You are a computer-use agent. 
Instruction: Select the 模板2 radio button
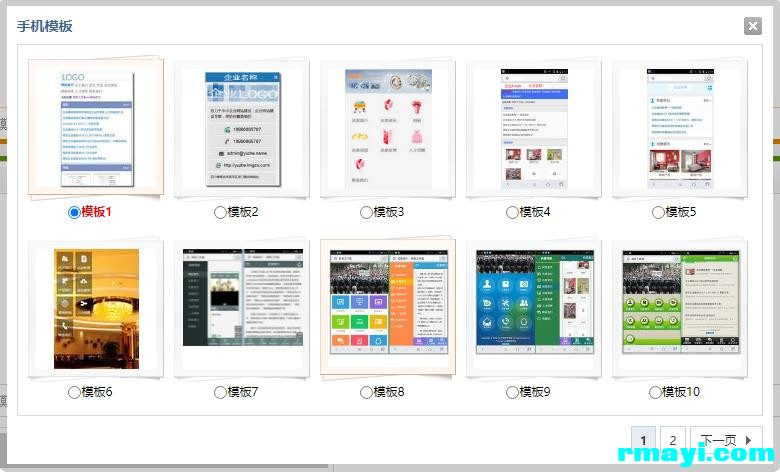tap(220, 212)
